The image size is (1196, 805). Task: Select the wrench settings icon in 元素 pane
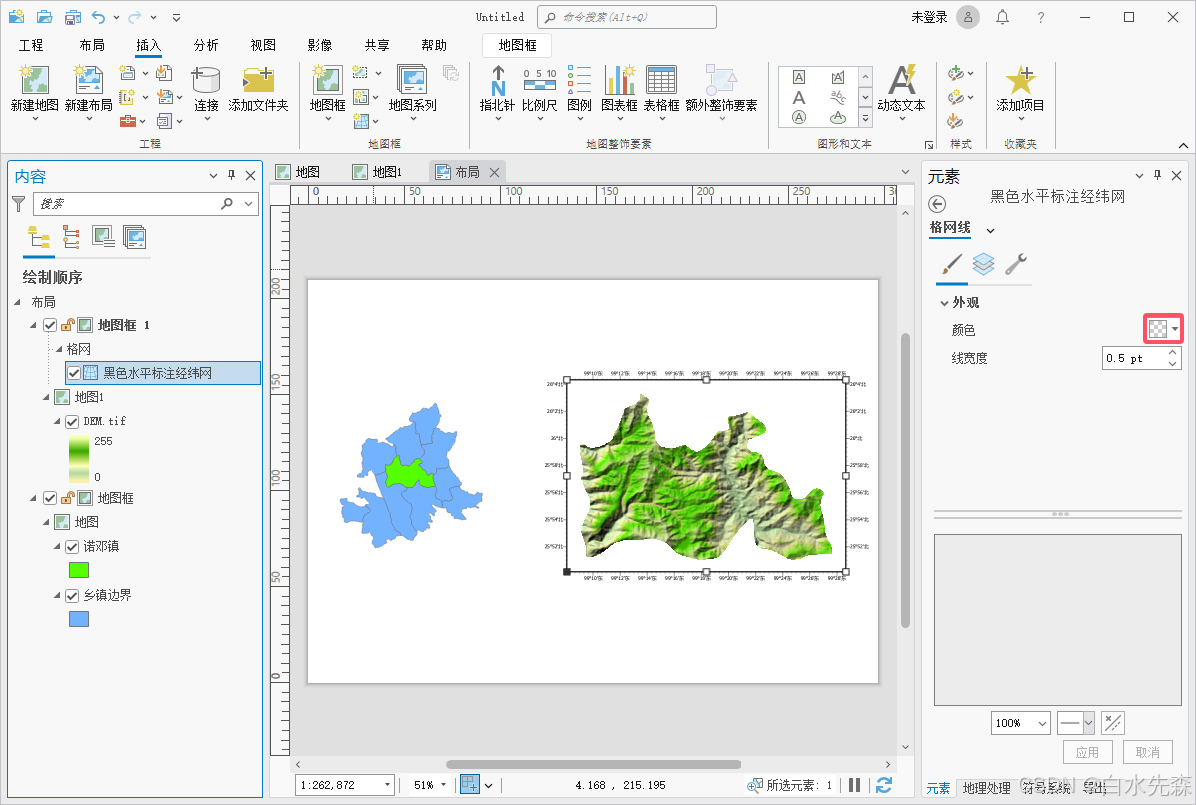(x=1015, y=265)
